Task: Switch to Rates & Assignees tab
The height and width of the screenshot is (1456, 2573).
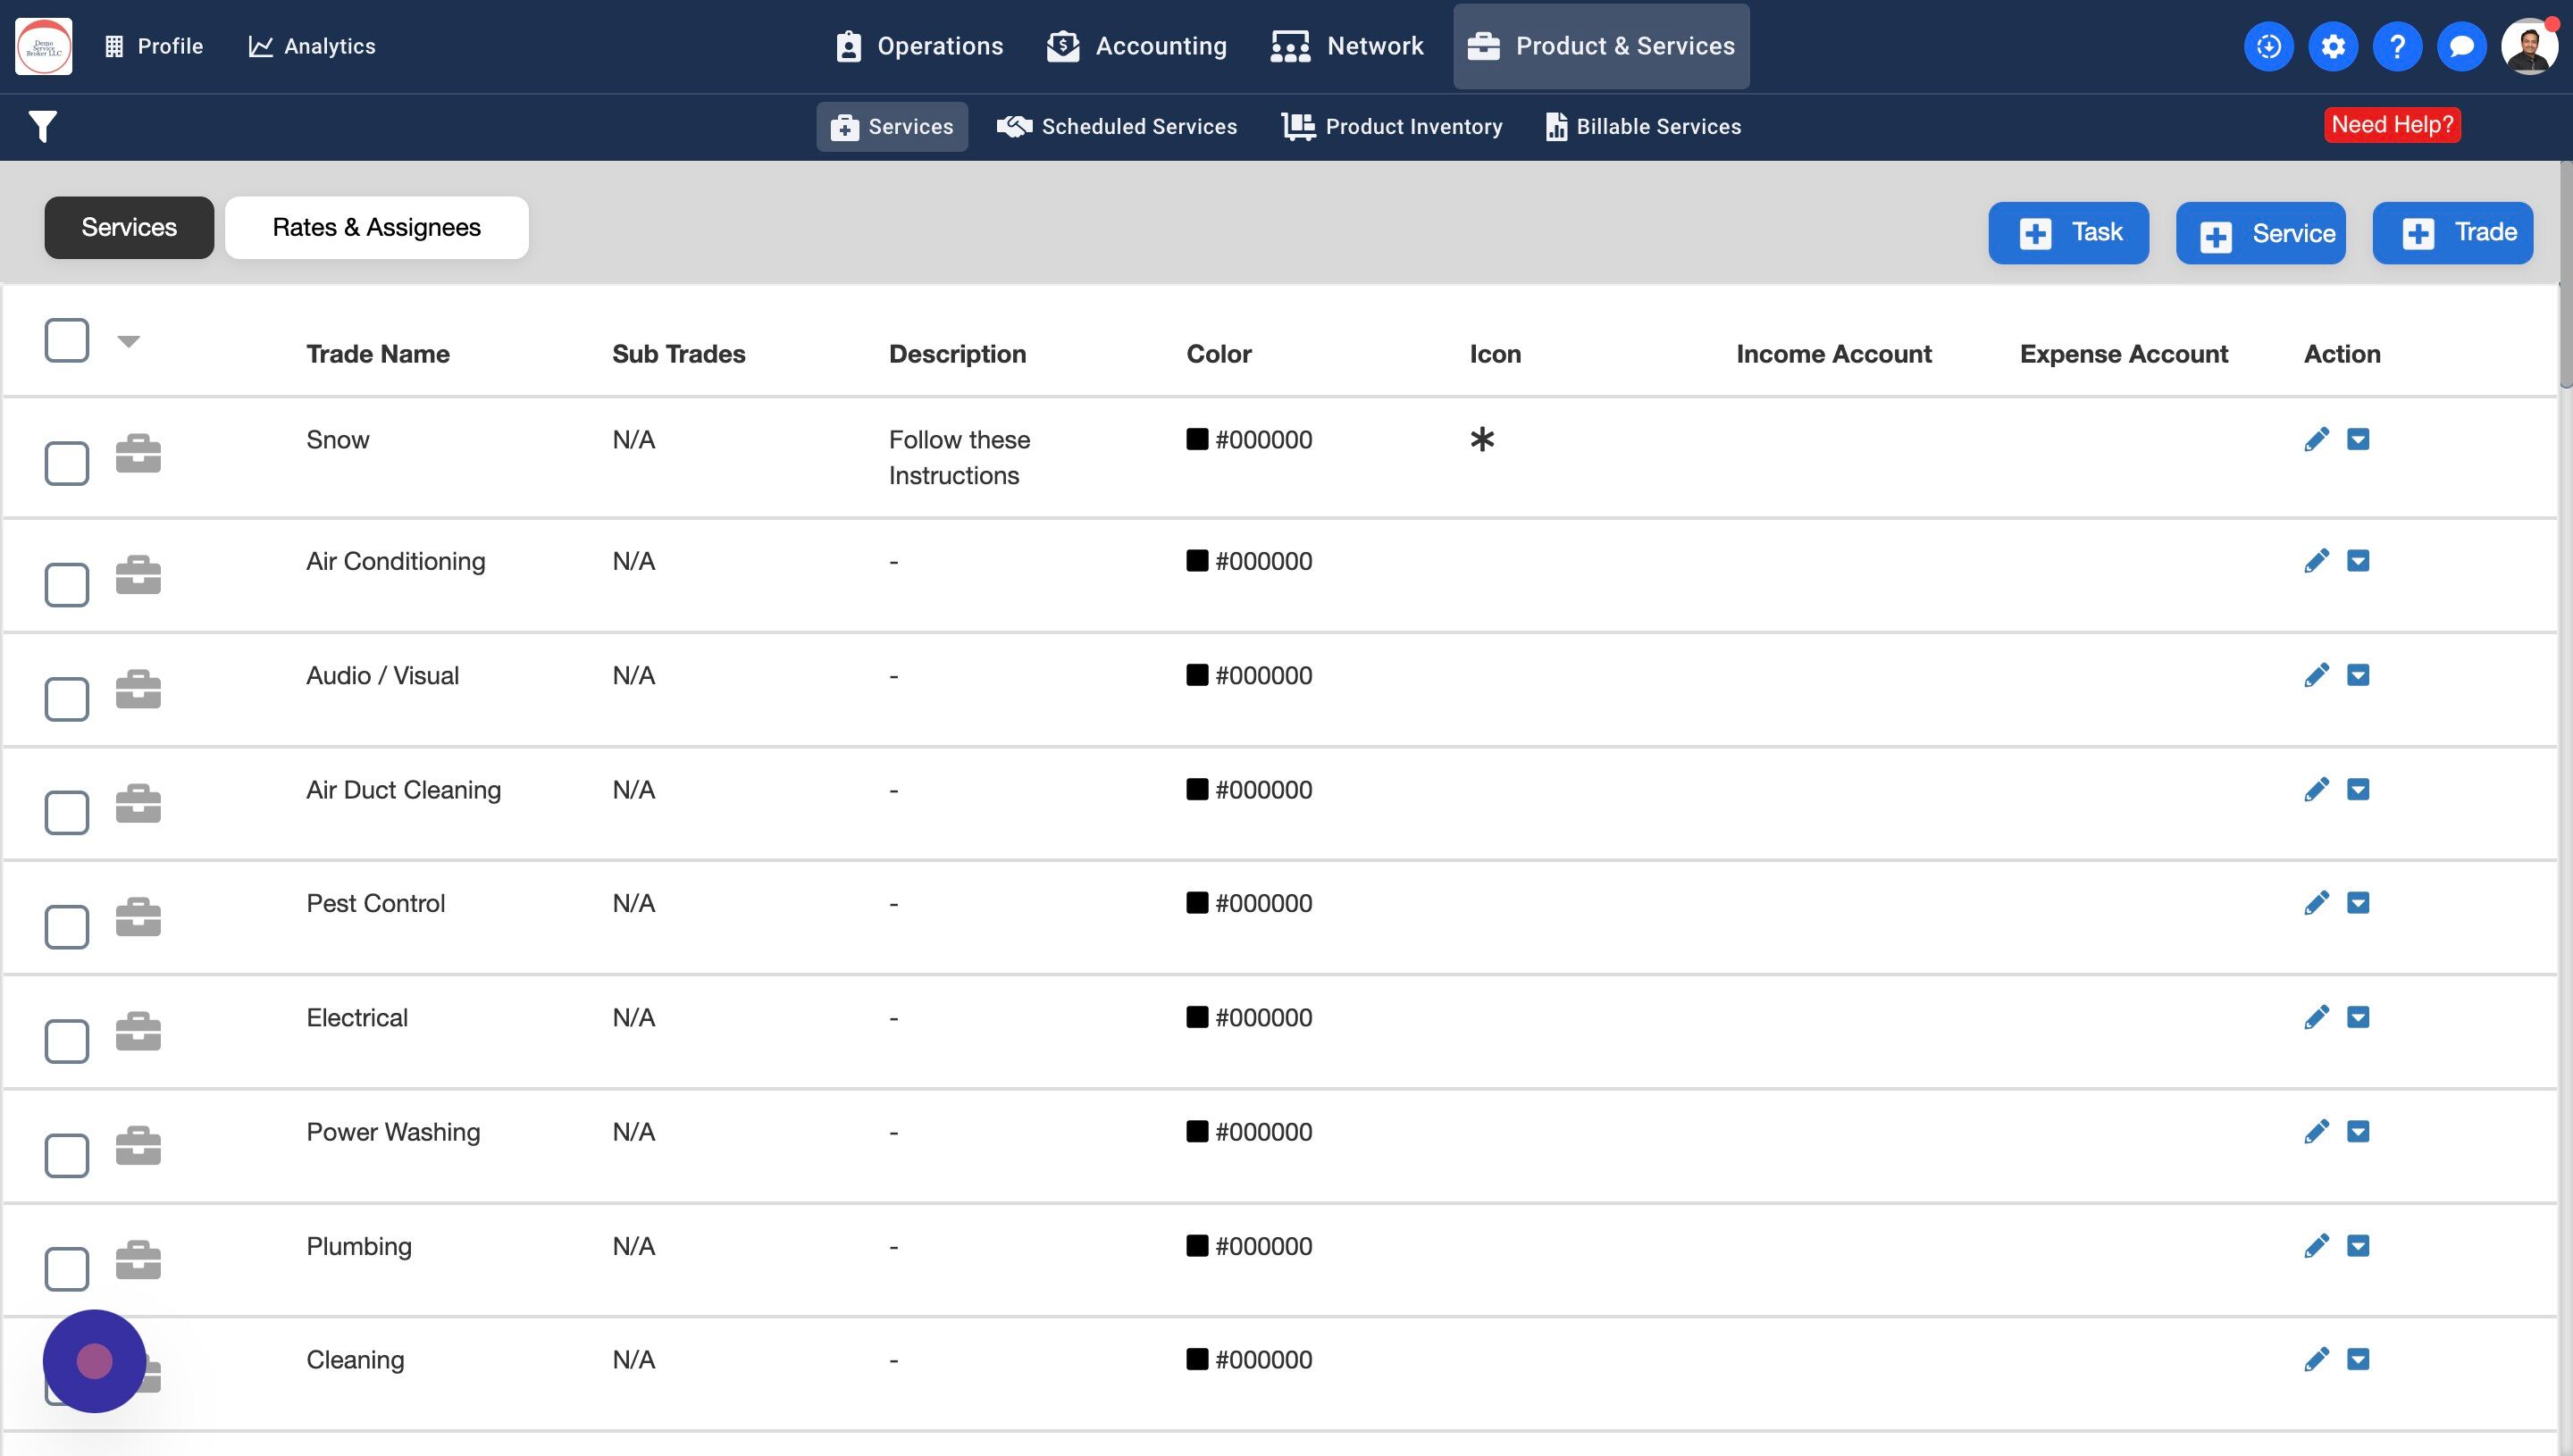Action: point(376,228)
